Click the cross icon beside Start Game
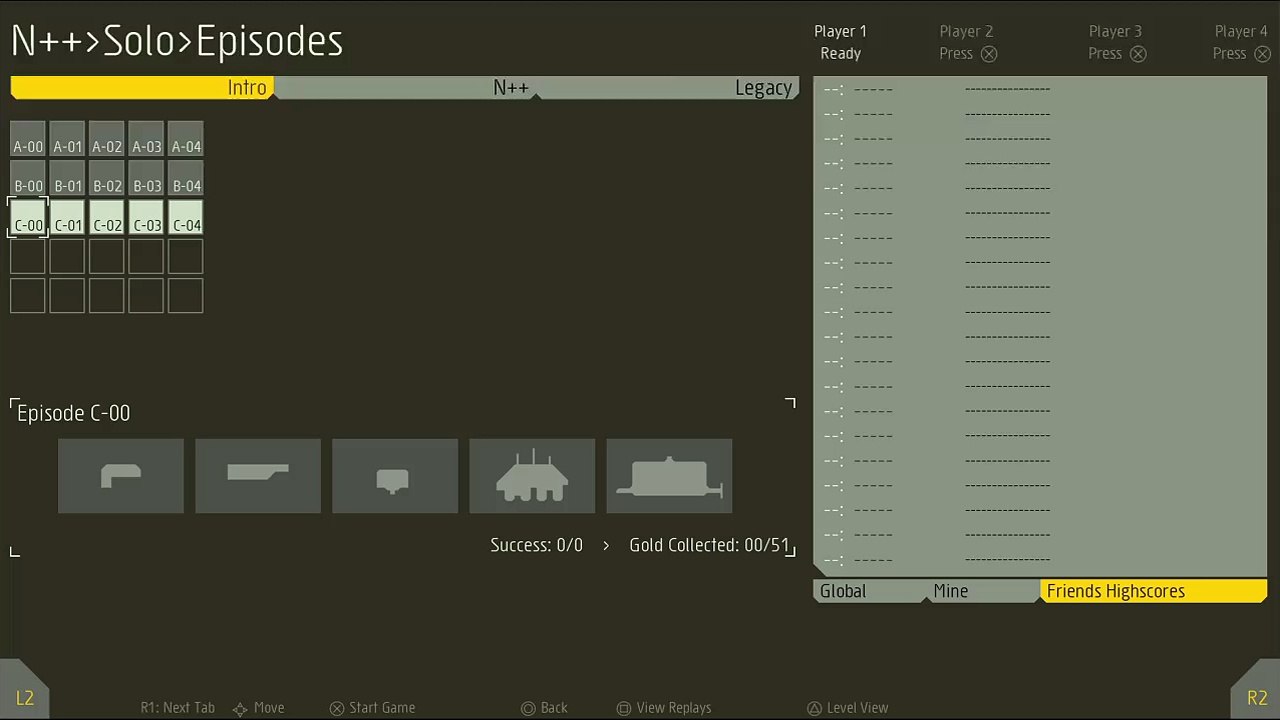 [337, 708]
